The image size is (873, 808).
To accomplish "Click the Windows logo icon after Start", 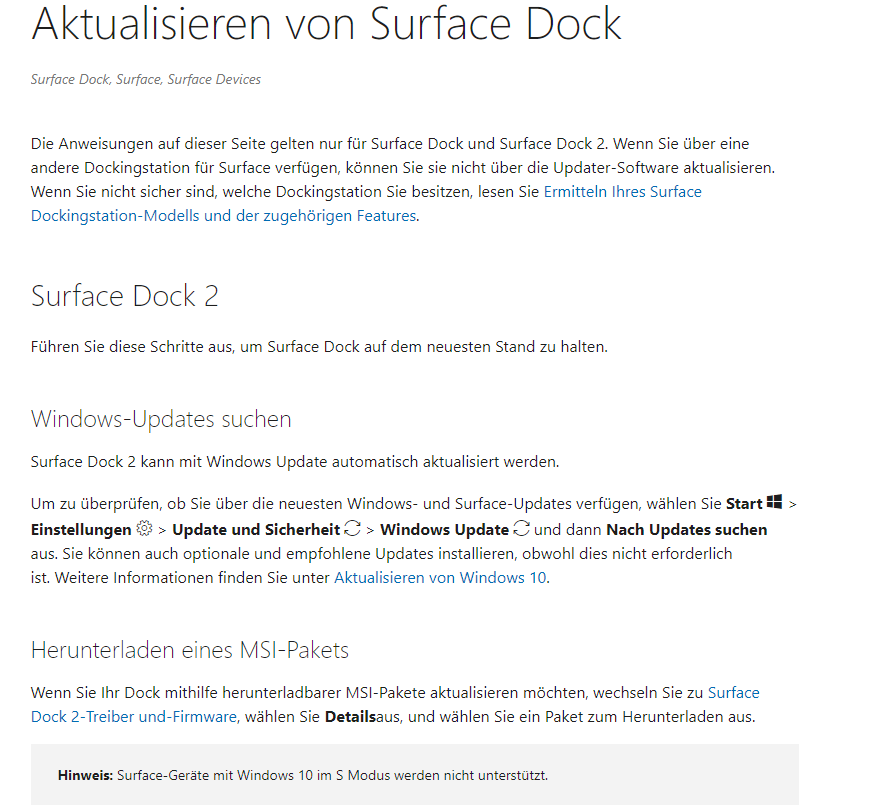I will pos(774,502).
